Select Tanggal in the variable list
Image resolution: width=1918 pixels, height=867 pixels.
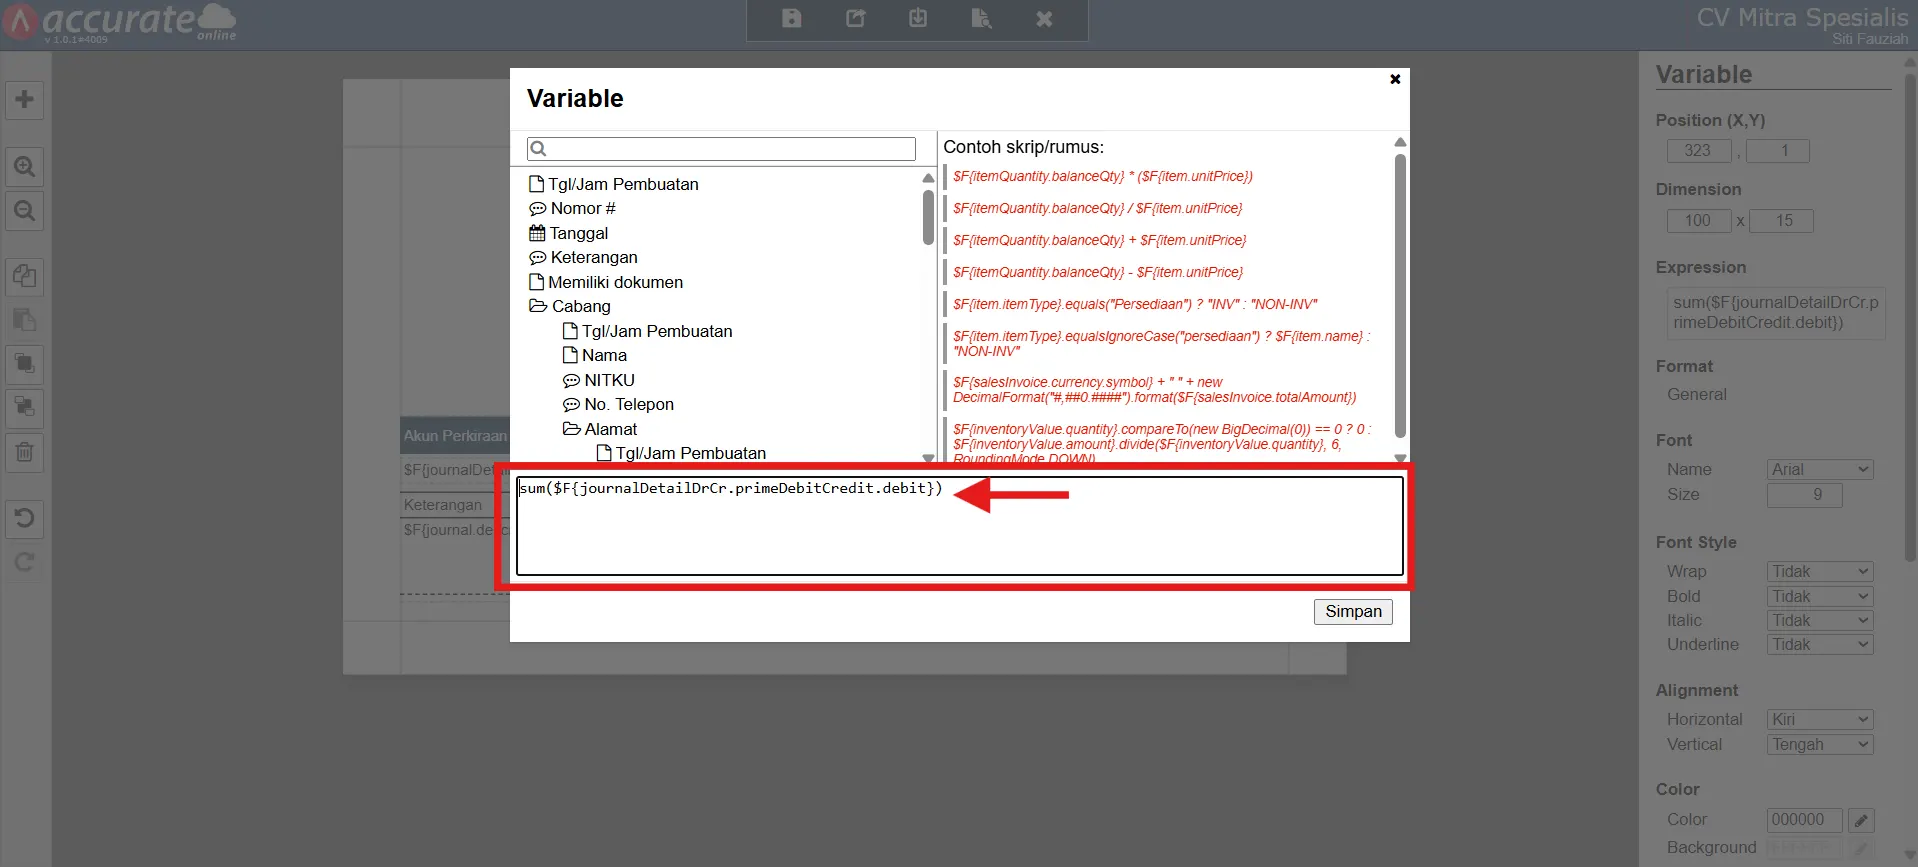click(x=578, y=233)
